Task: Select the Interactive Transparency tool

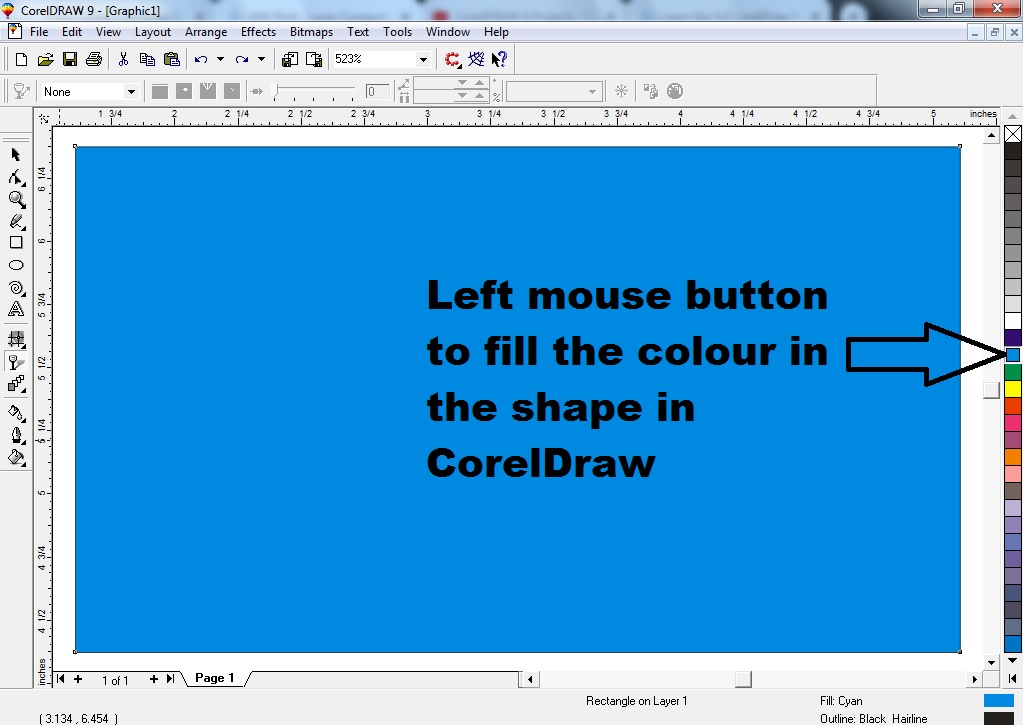Action: 16,362
